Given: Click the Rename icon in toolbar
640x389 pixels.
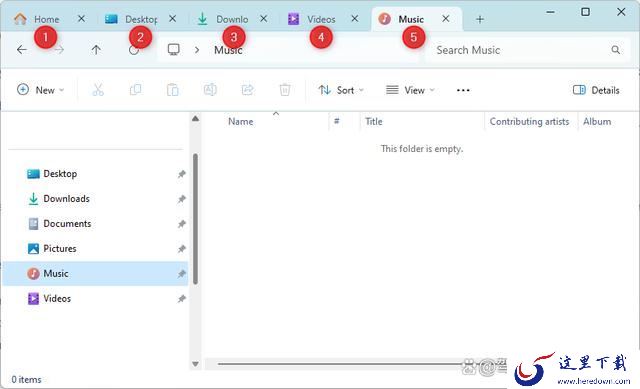Looking at the screenshot, I should (210, 90).
